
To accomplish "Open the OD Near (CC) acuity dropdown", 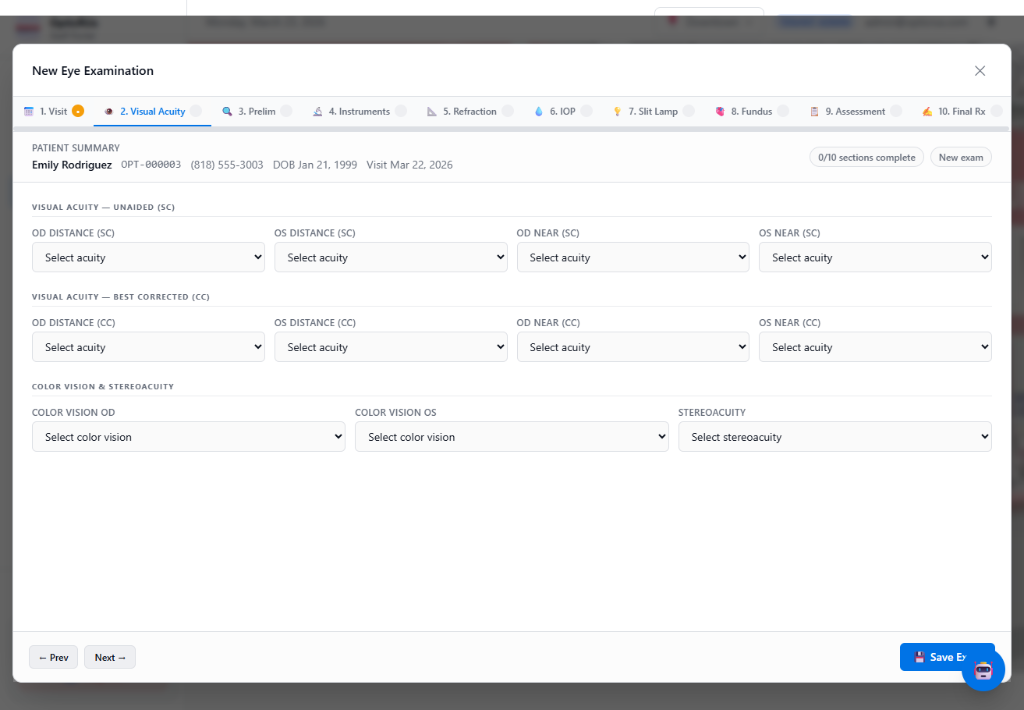I will pos(632,347).
